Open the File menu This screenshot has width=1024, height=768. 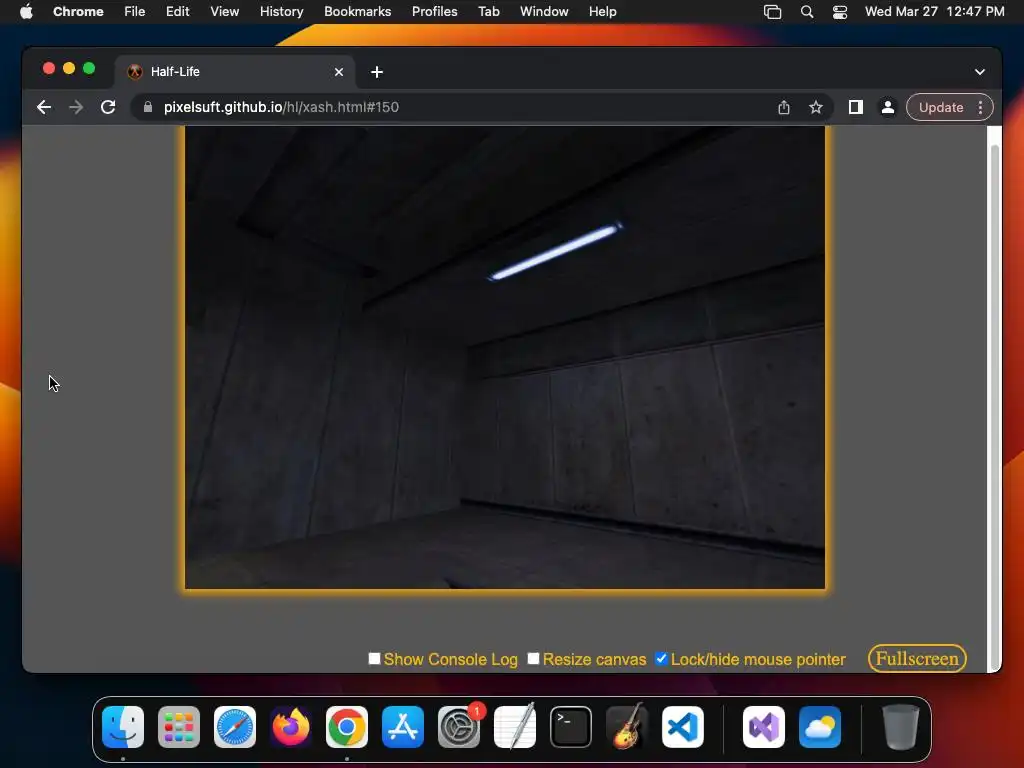[135, 11]
